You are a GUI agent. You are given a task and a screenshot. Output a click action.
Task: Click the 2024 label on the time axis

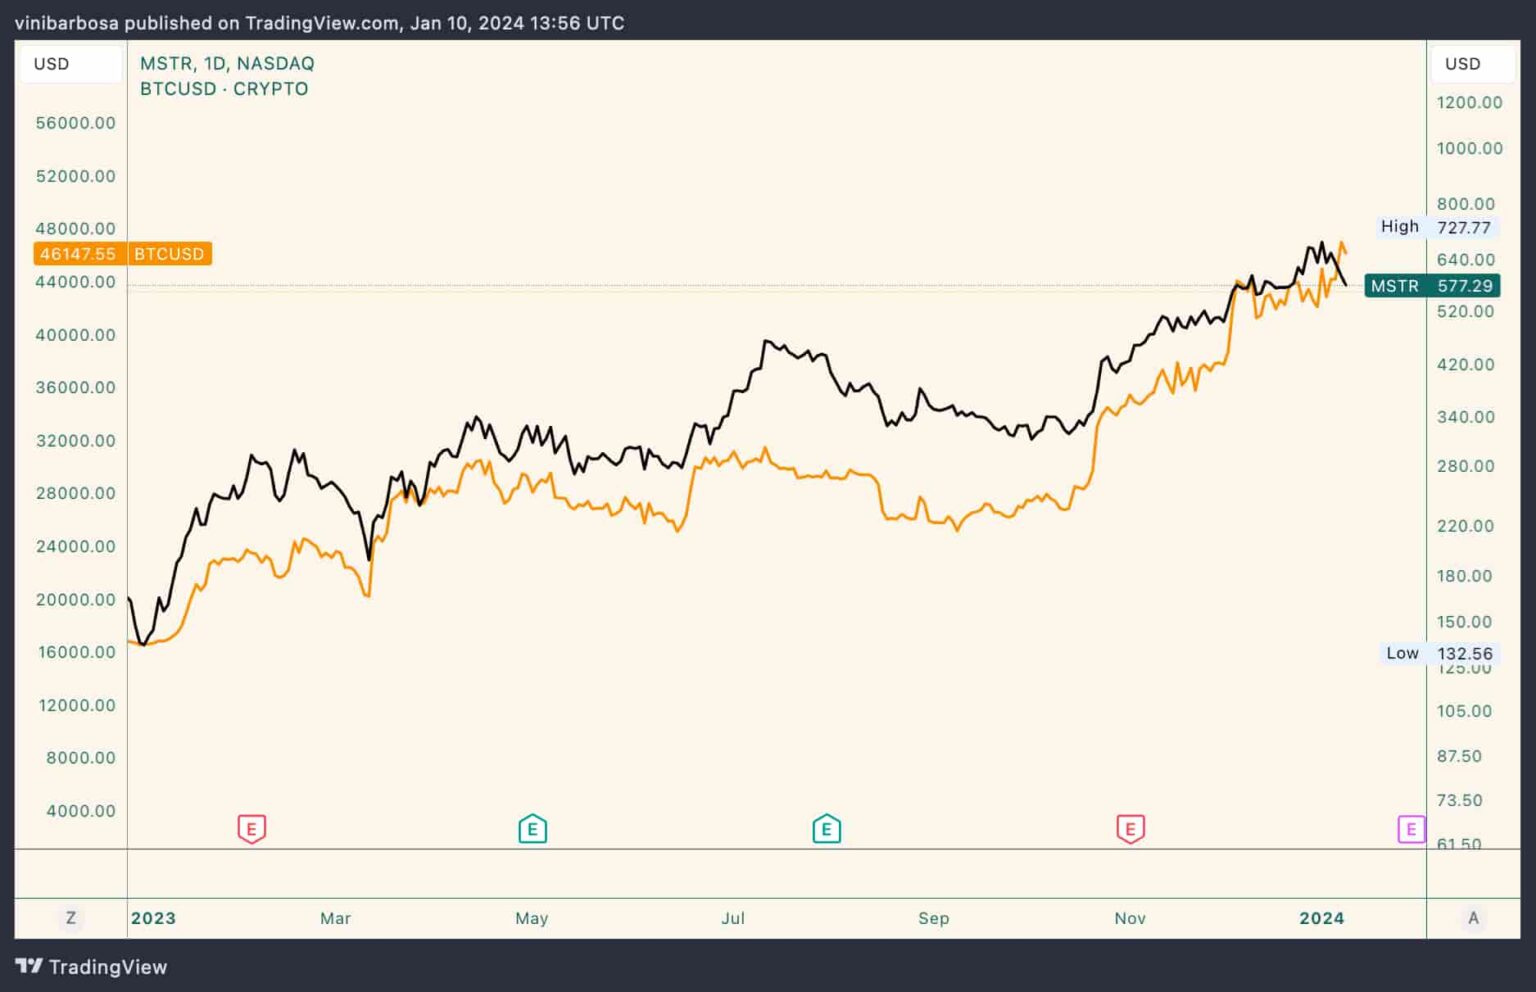coord(1321,917)
